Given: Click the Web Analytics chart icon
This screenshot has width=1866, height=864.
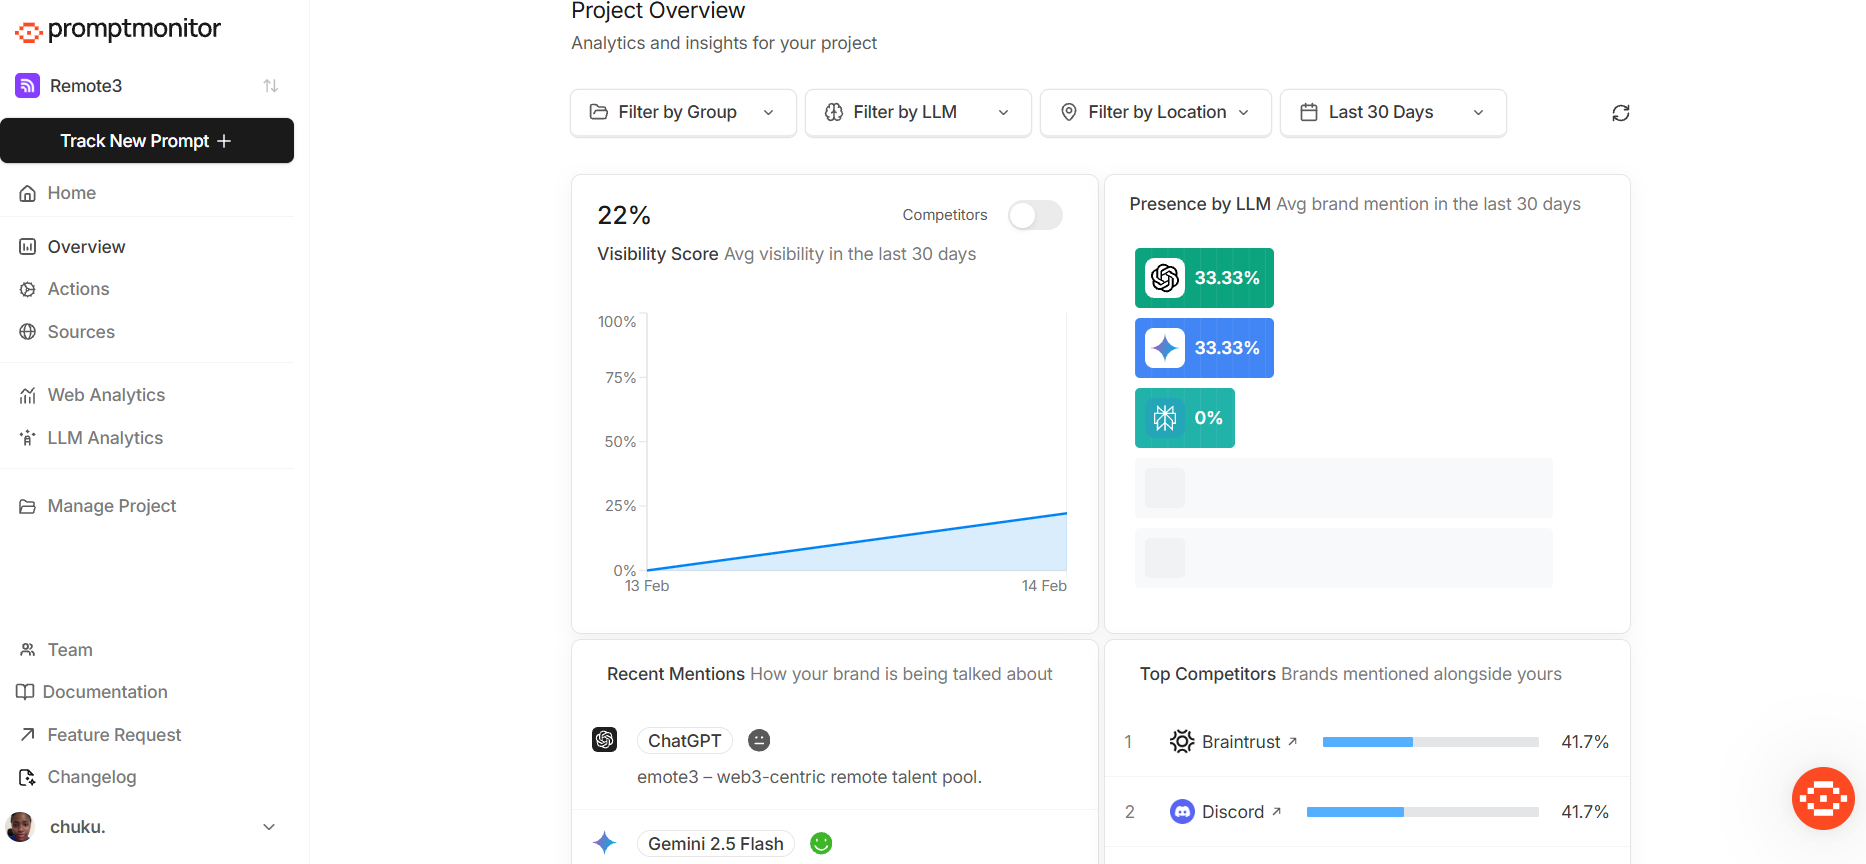Looking at the screenshot, I should 28,395.
